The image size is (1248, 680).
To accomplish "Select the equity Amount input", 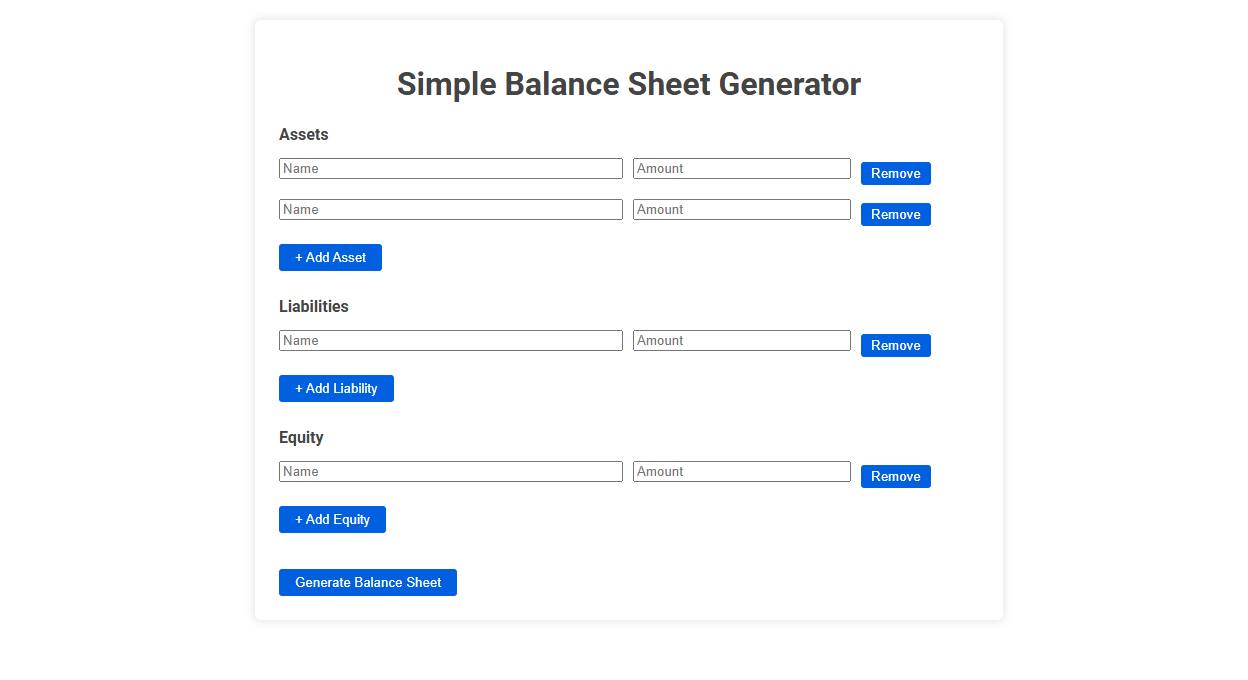I will pyautogui.click(x=741, y=471).
